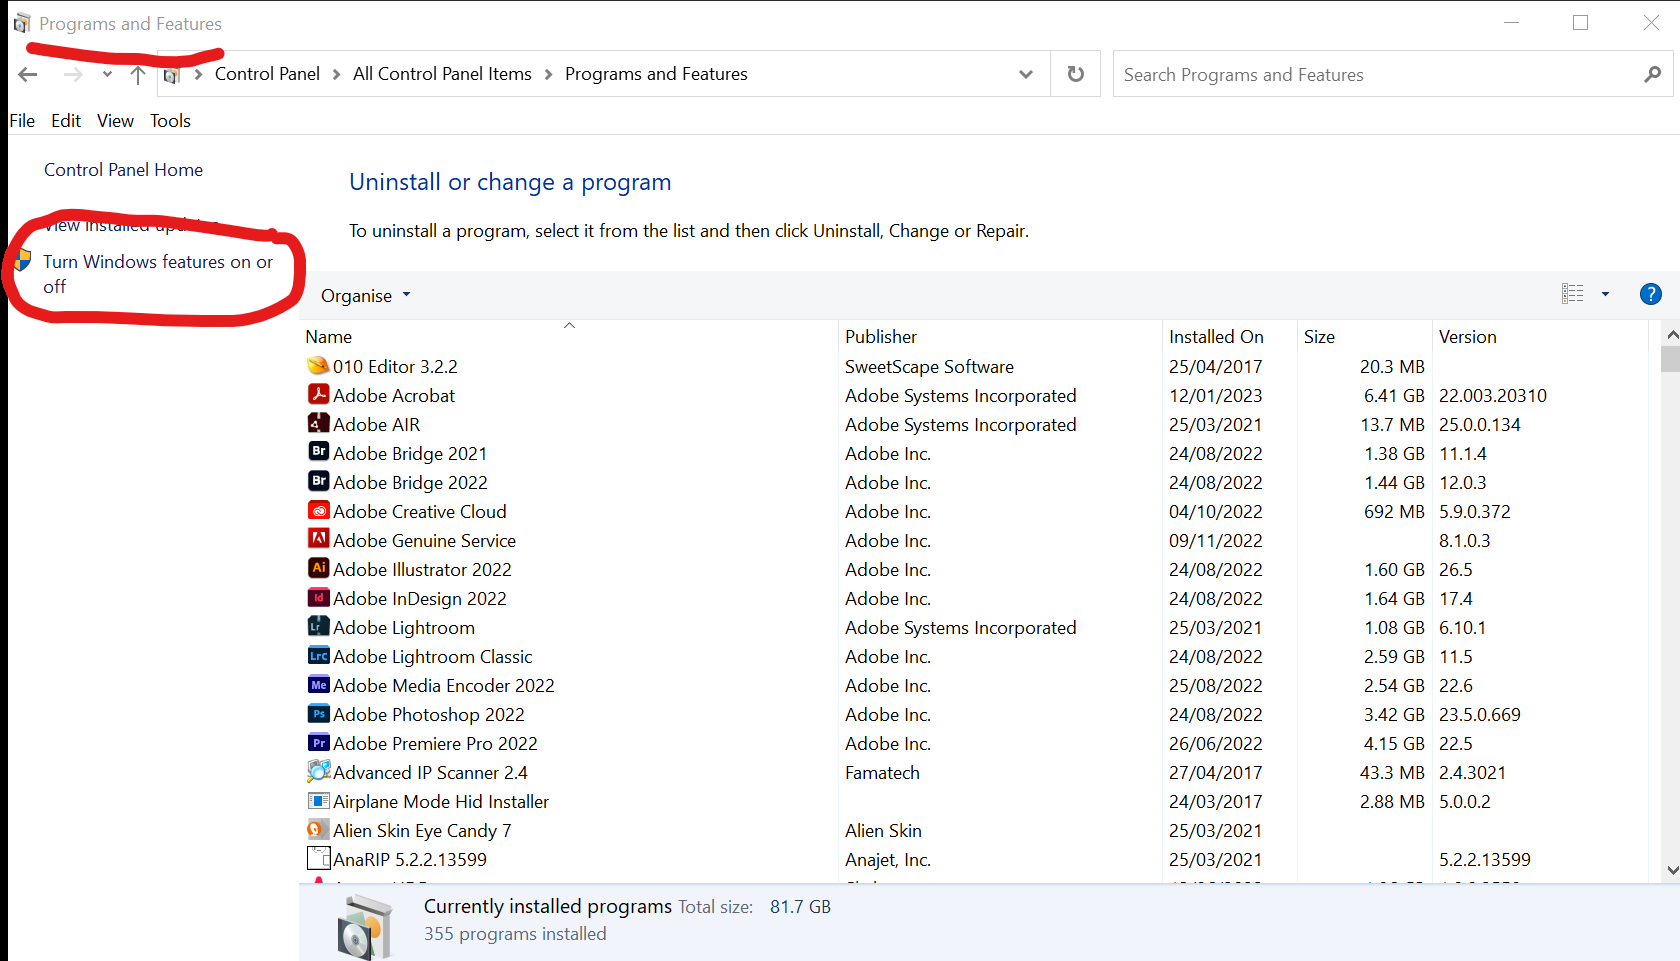Viewport: 1680px width, 961px height.
Task: Click the Adobe Acrobat program icon
Action: pyautogui.click(x=318, y=395)
